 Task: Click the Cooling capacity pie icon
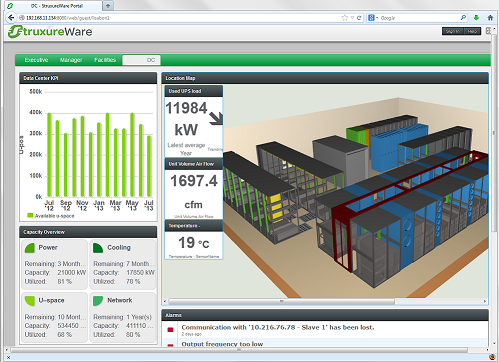coord(98,248)
